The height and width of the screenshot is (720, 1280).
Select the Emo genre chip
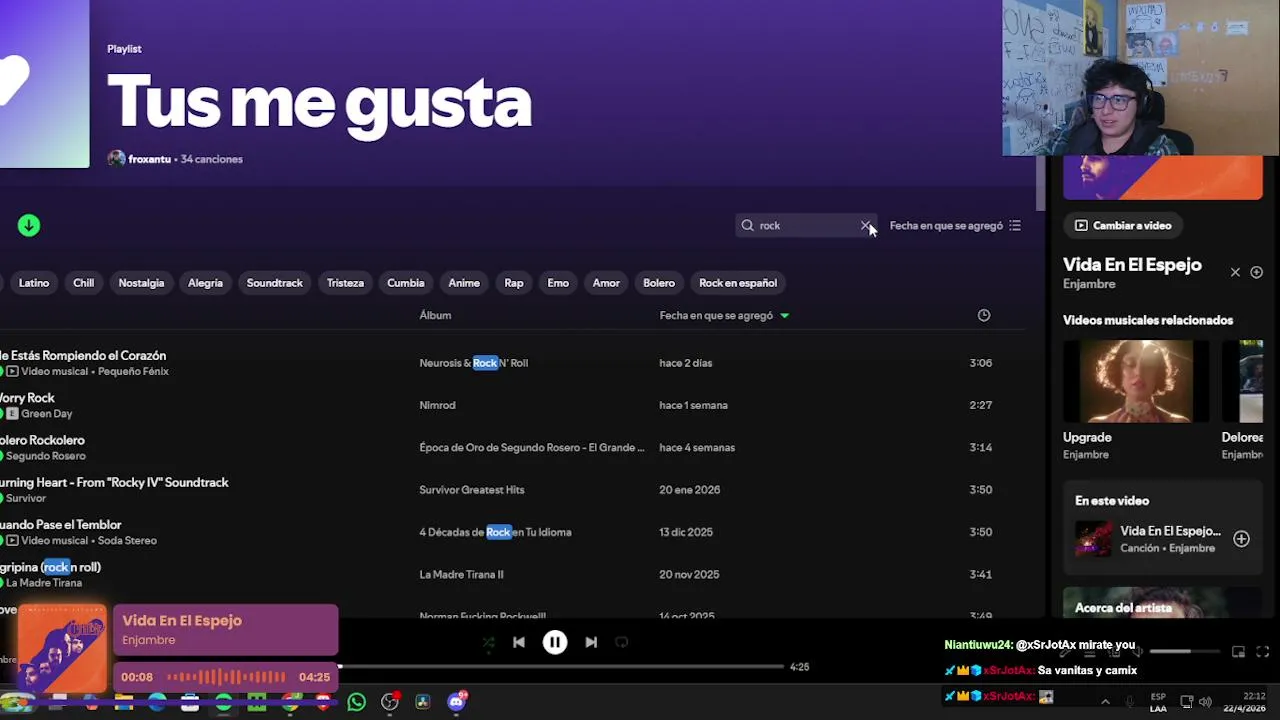coord(558,283)
